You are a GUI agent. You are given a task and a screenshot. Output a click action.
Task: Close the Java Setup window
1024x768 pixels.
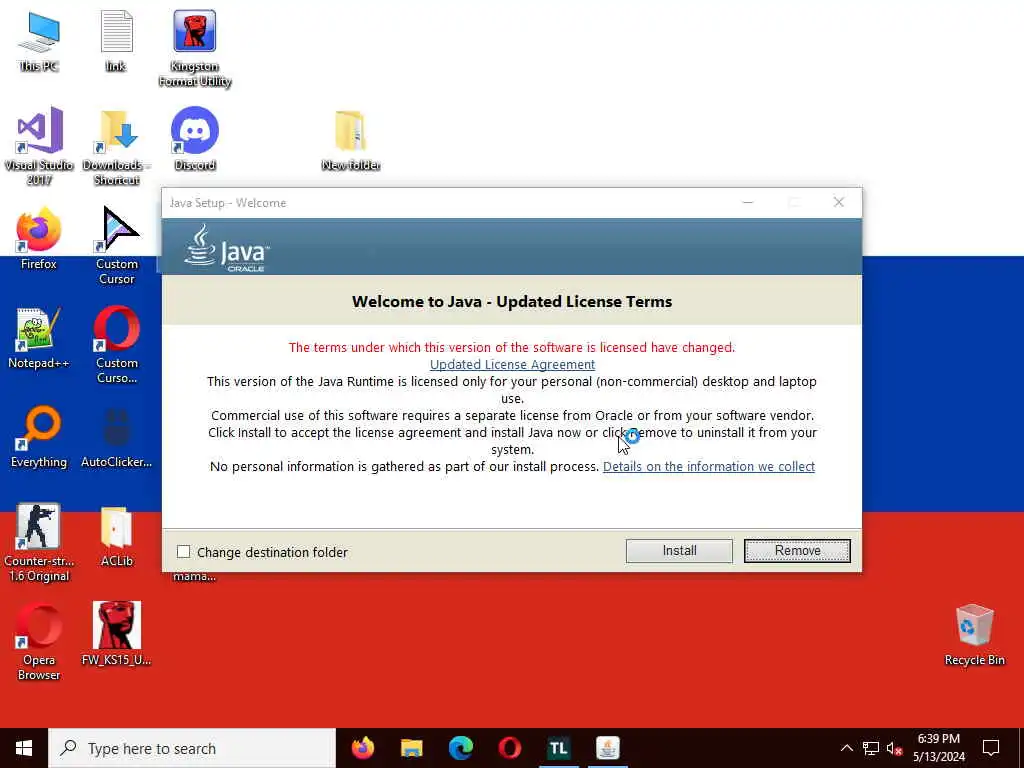click(x=839, y=202)
